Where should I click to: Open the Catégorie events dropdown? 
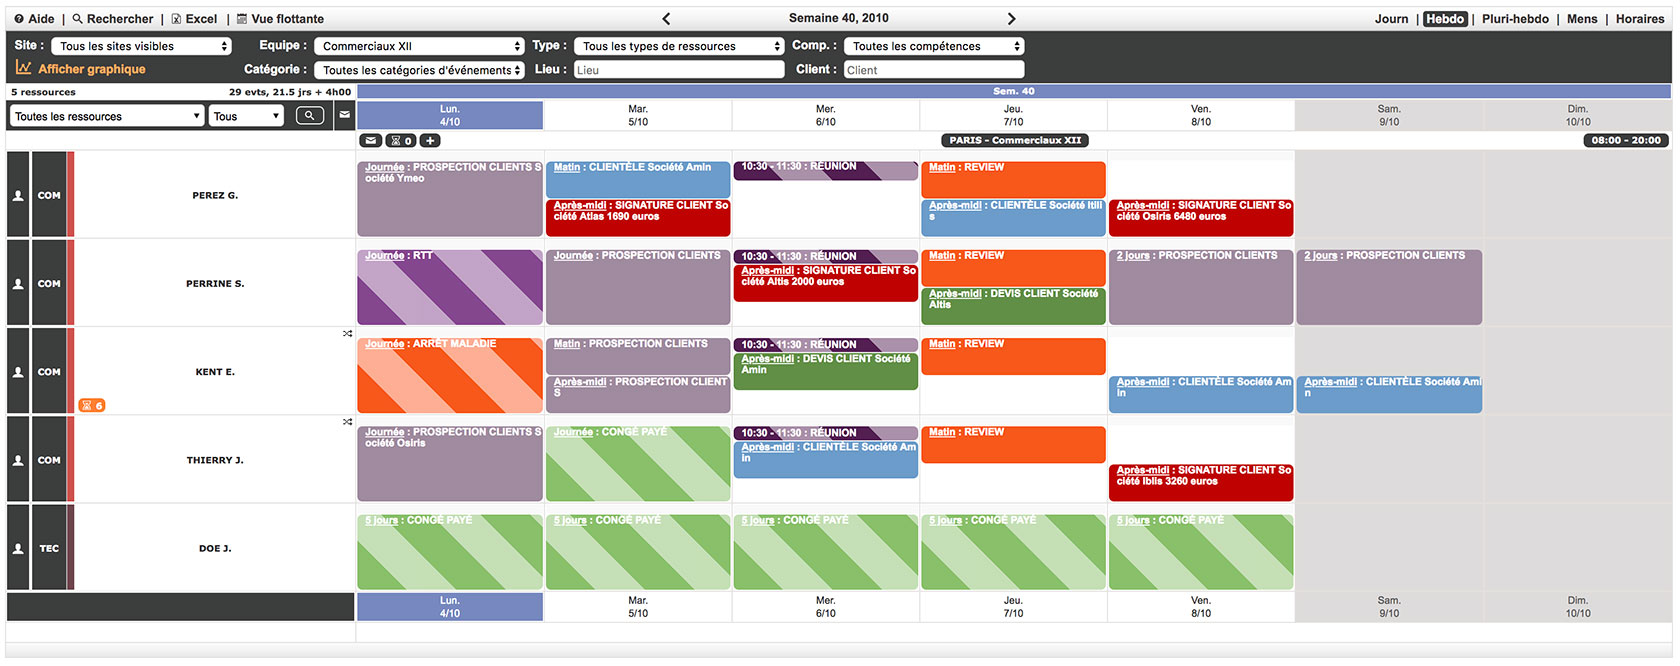(419, 70)
